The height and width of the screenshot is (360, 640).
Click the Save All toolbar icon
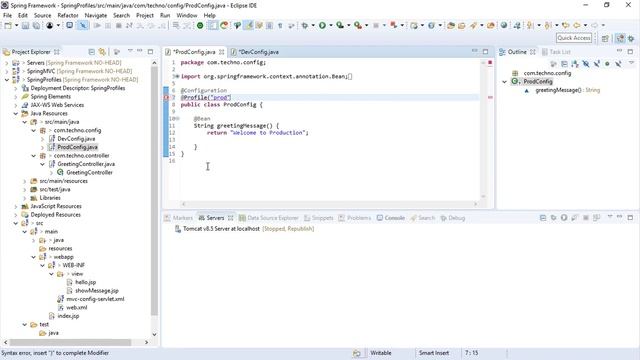click(36, 25)
